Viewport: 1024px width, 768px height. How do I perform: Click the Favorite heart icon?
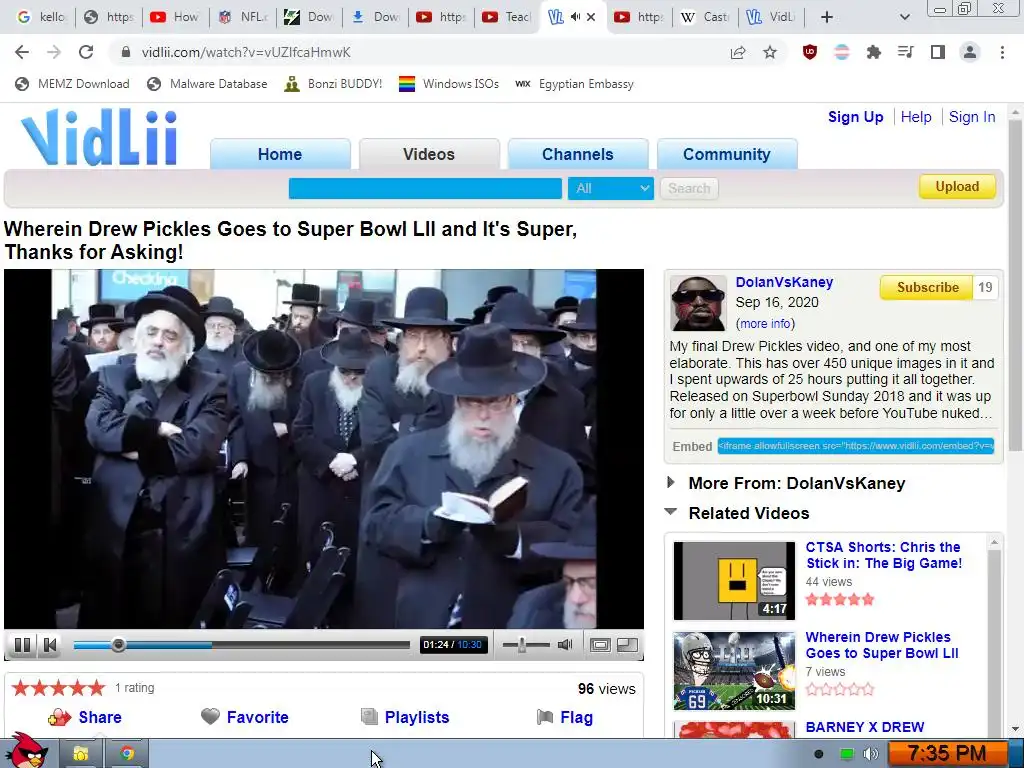[210, 717]
